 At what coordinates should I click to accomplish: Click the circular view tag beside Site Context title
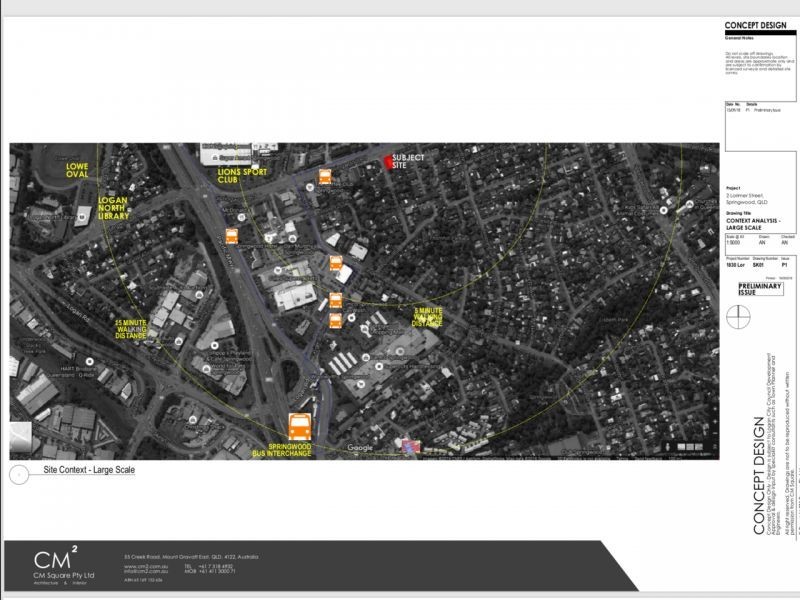click(19, 474)
